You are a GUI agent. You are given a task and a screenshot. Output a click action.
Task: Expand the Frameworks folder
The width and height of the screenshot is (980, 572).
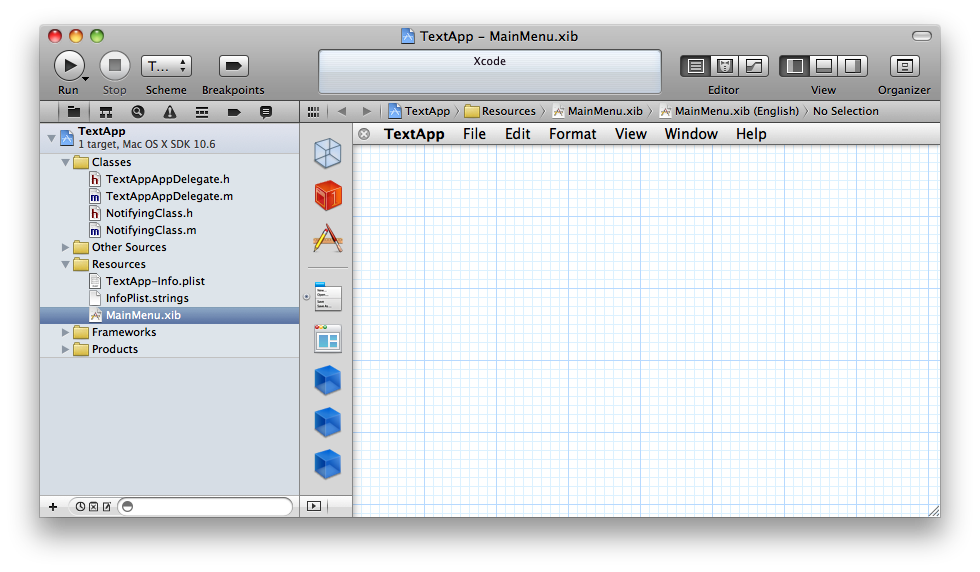pos(65,332)
